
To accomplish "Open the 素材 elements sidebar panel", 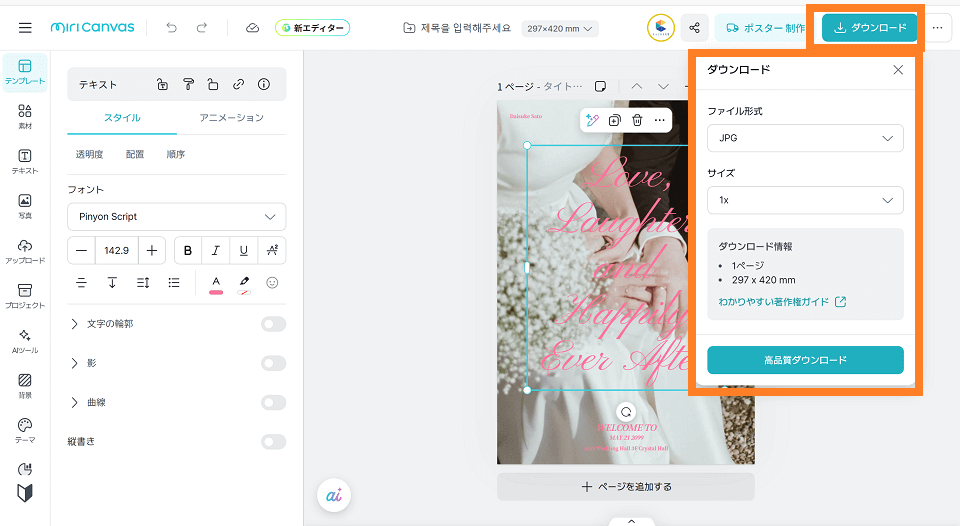I will tap(25, 116).
